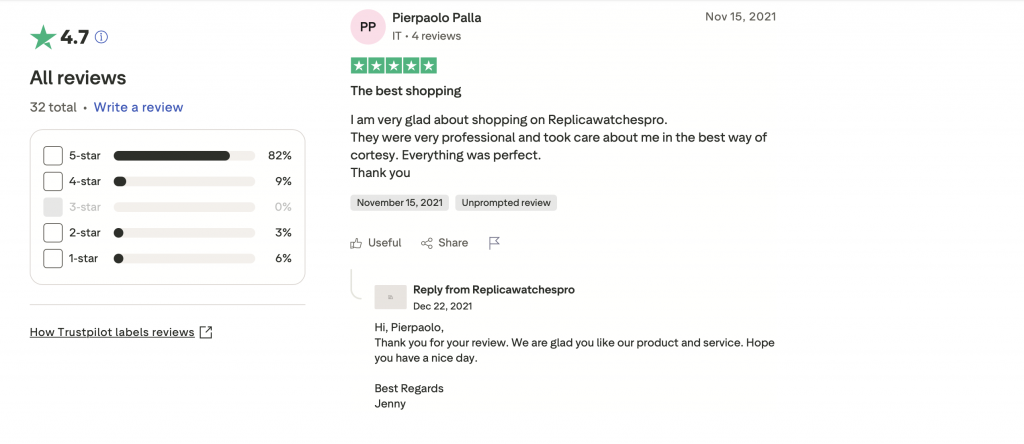
Task: Open How Trustpilot labels reviews link
Action: point(112,332)
